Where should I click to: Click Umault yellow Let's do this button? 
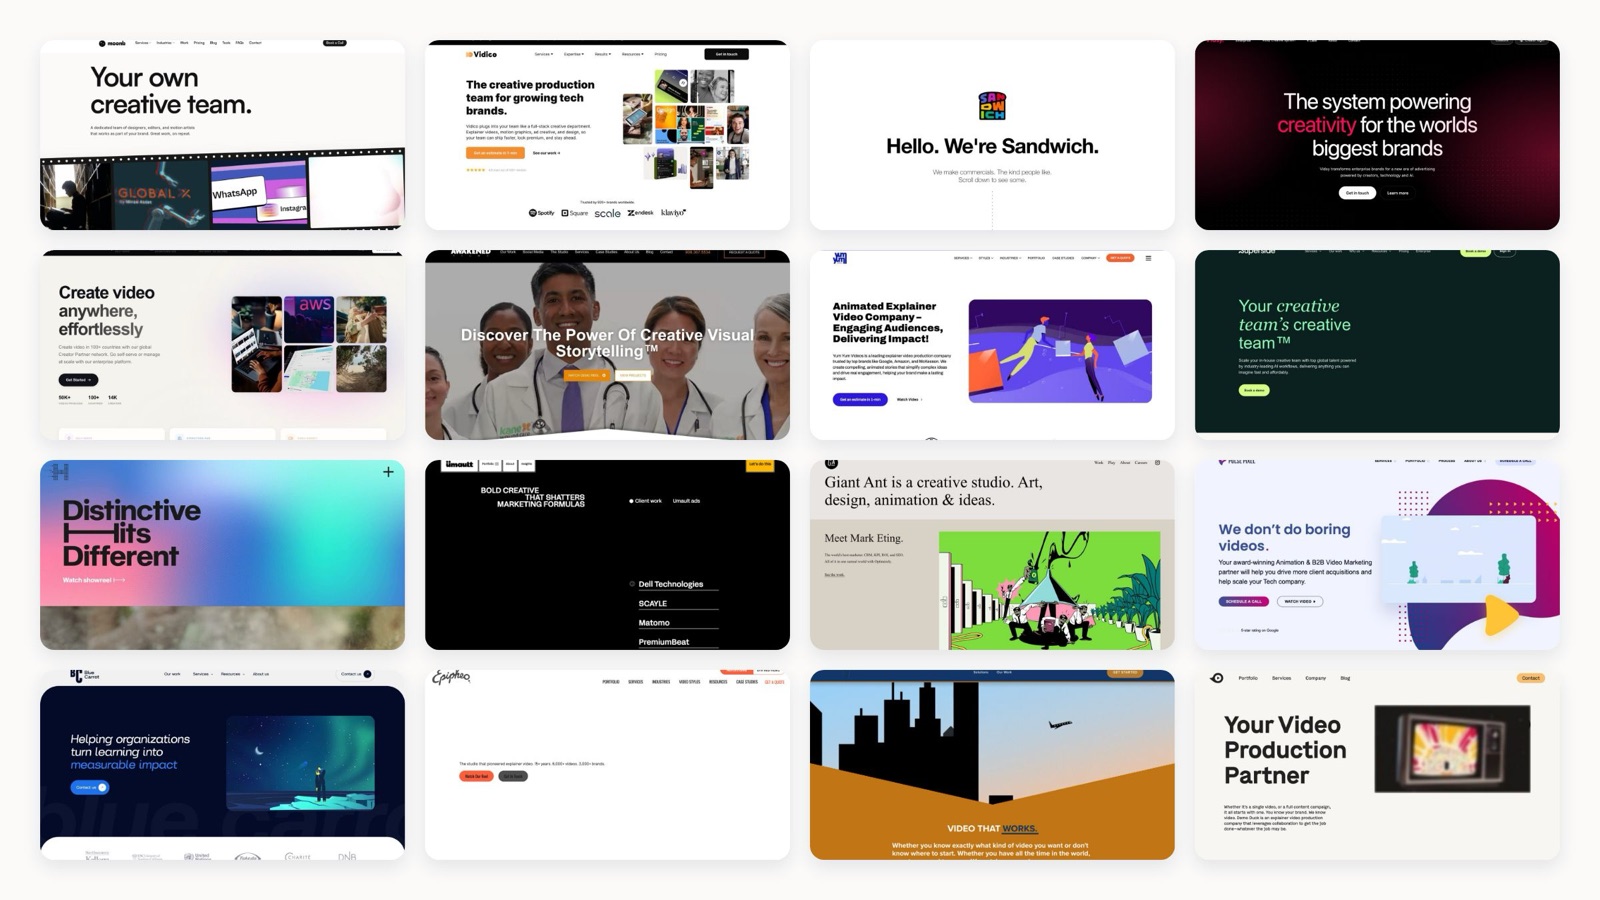760,465
